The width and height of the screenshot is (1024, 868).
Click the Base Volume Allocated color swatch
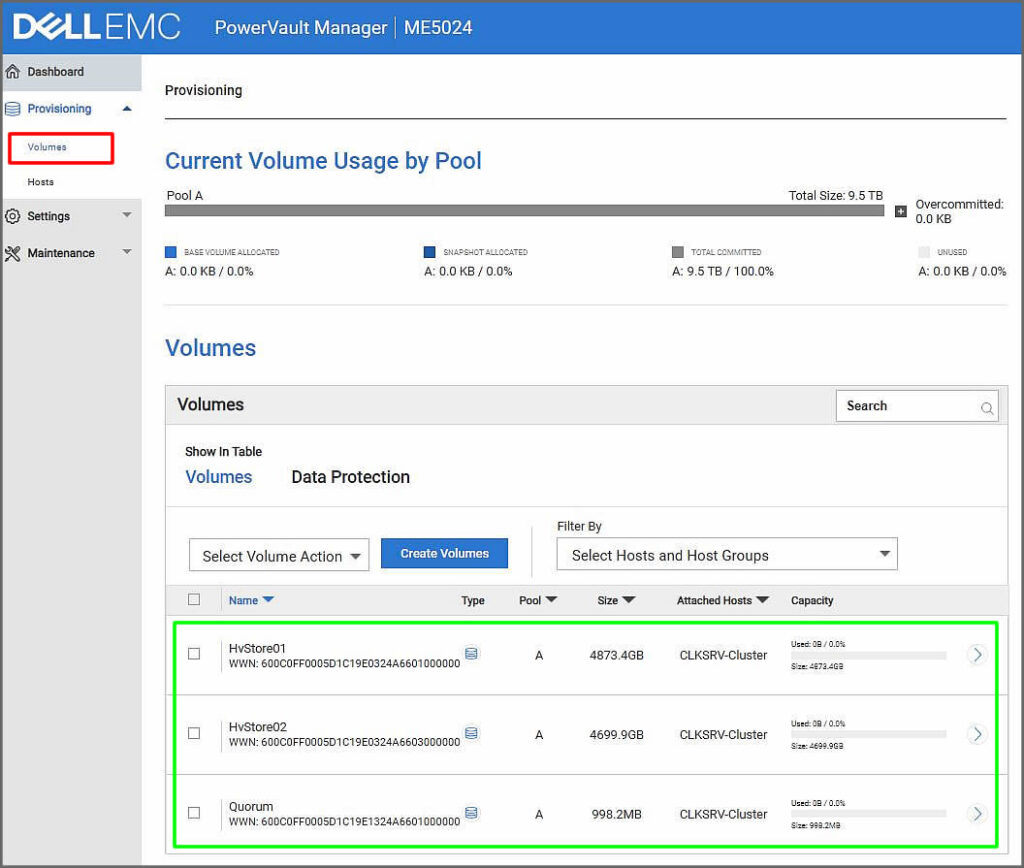(x=171, y=252)
